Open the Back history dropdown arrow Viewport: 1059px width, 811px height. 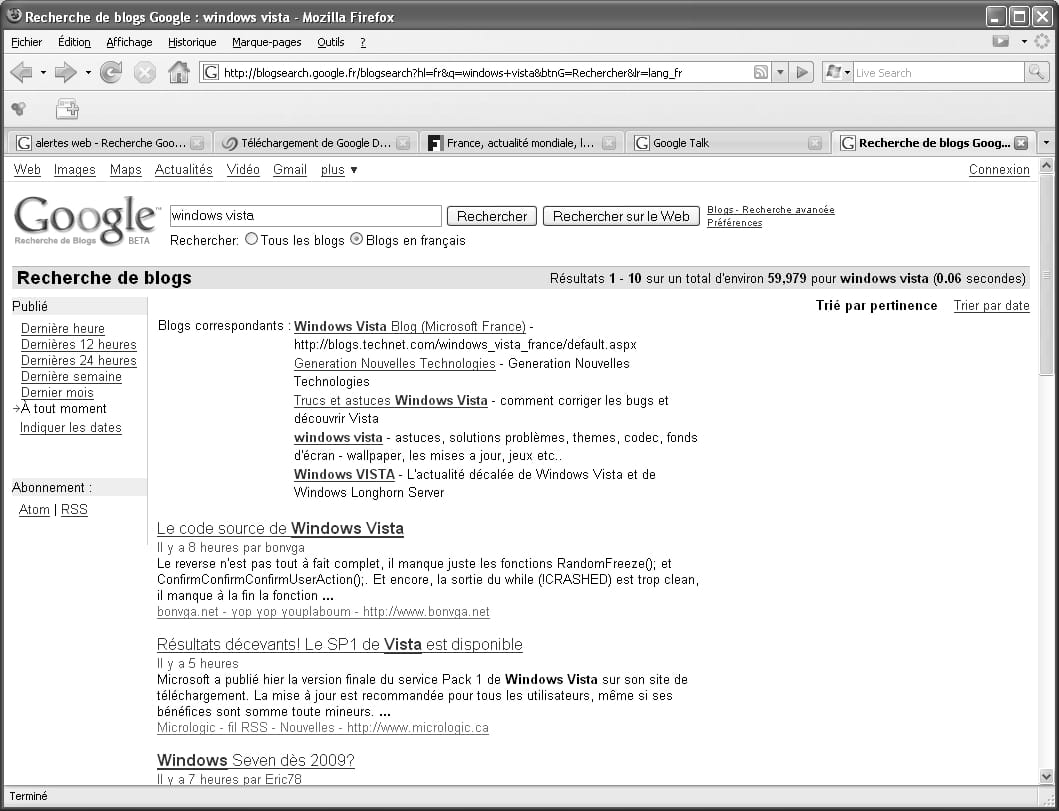click(x=43, y=72)
